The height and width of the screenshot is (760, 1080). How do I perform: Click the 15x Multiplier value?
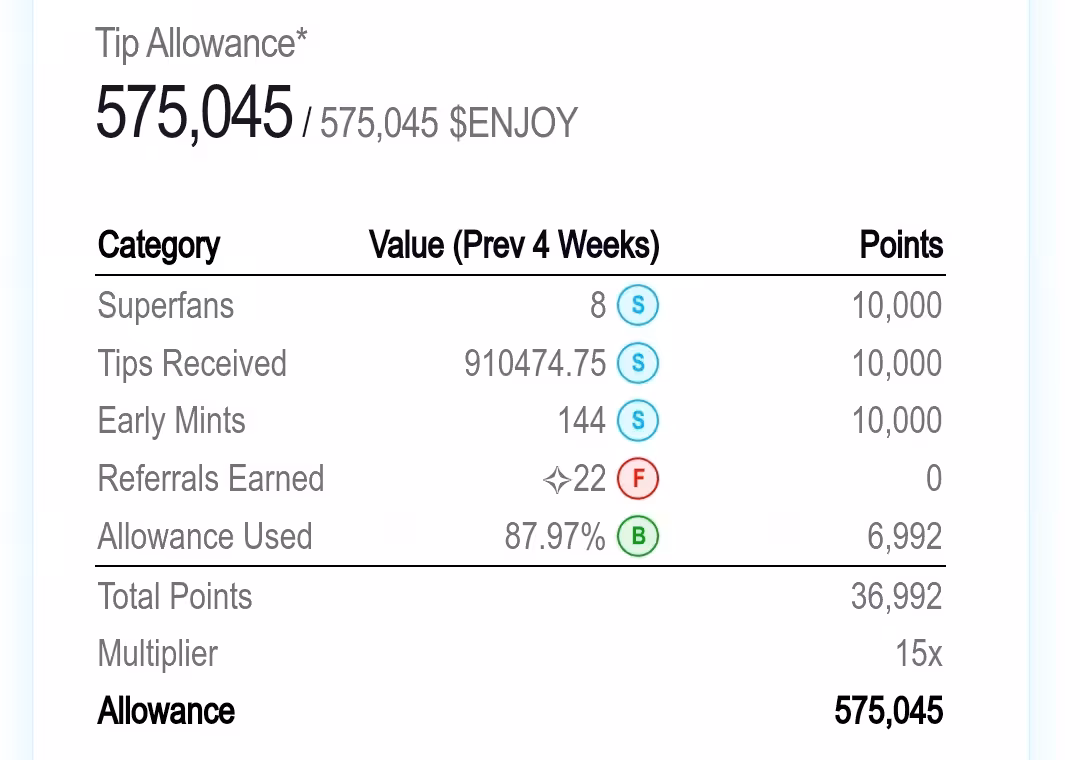[x=919, y=653]
